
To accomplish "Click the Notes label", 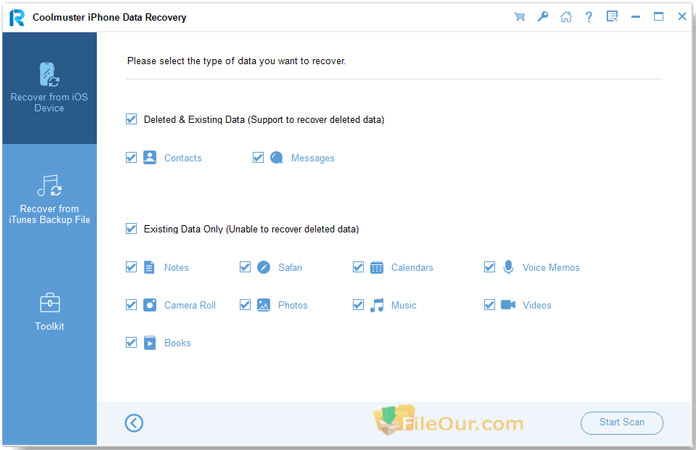I will pos(176,268).
